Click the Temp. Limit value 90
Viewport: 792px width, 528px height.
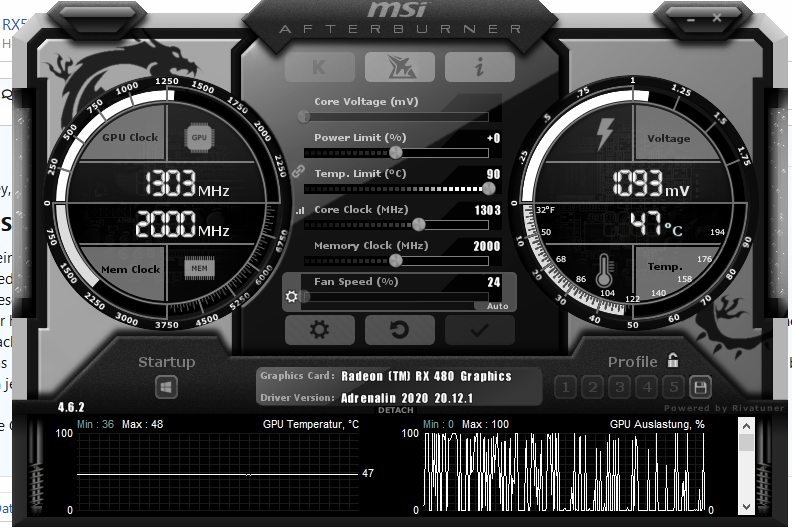coord(493,174)
